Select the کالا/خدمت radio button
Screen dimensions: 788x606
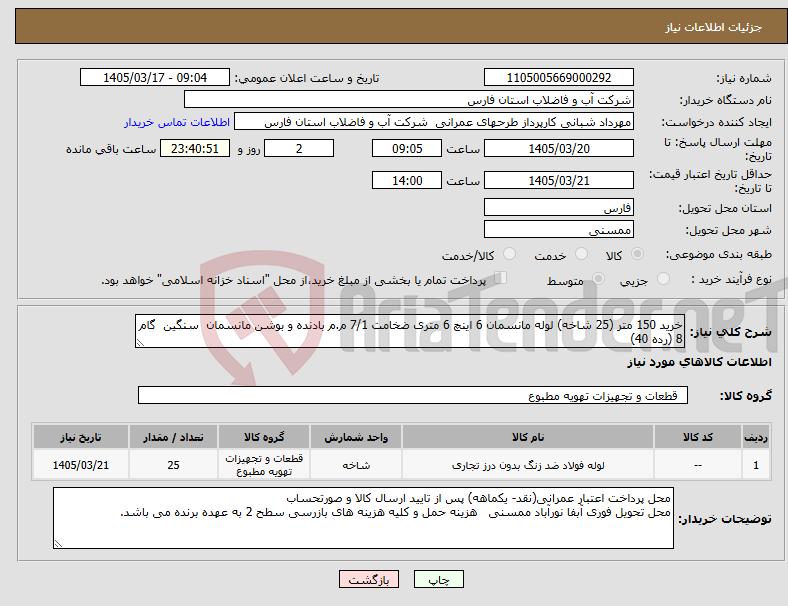coord(510,254)
